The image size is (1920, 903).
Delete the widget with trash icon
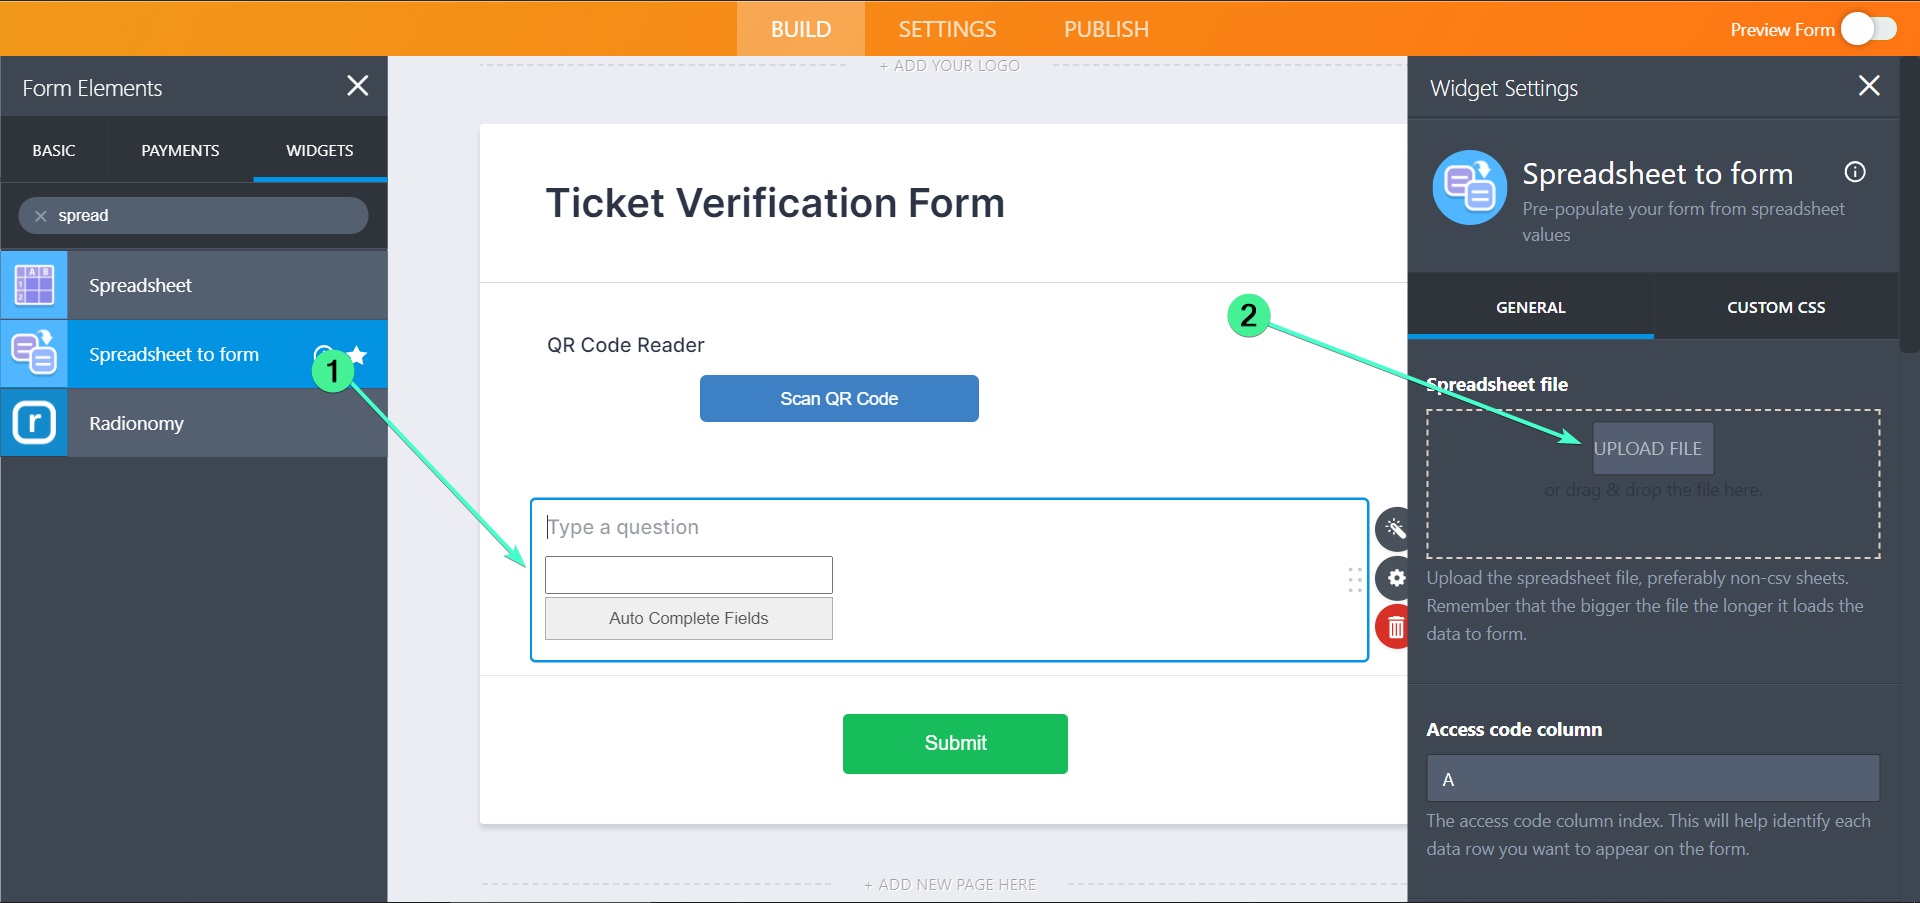click(x=1396, y=628)
